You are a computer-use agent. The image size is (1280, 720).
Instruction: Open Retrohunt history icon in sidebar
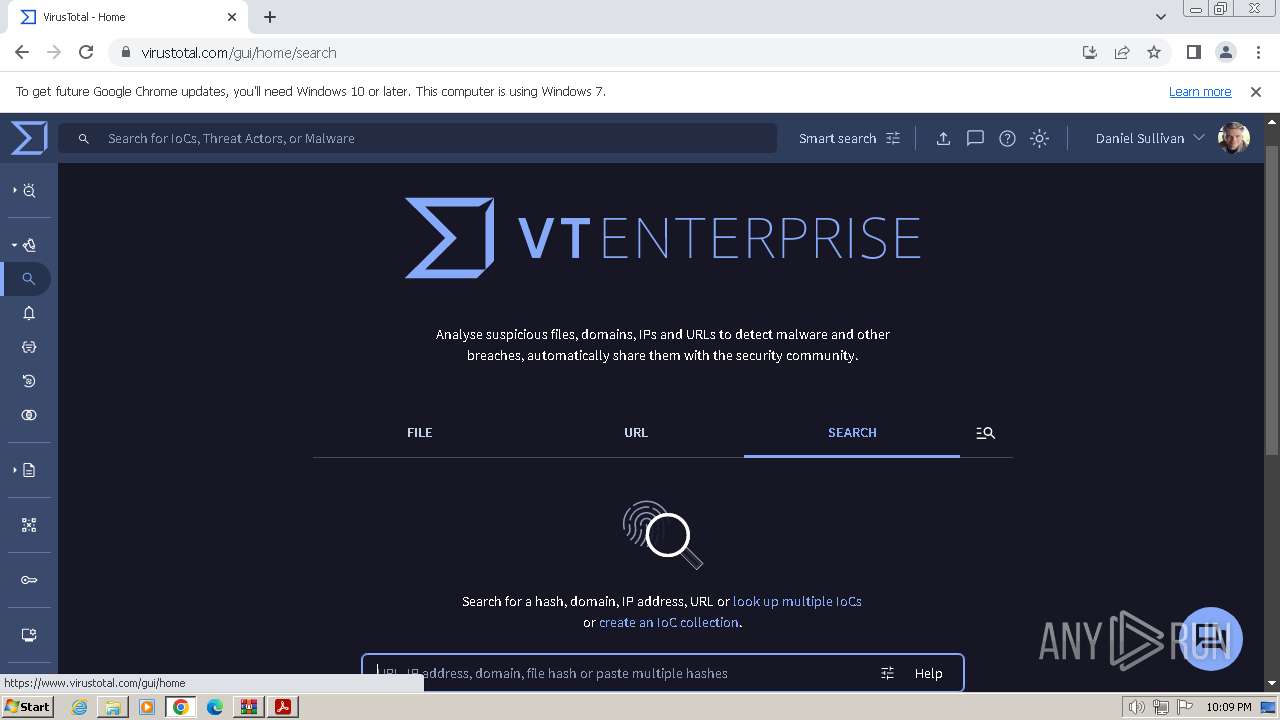[29, 381]
